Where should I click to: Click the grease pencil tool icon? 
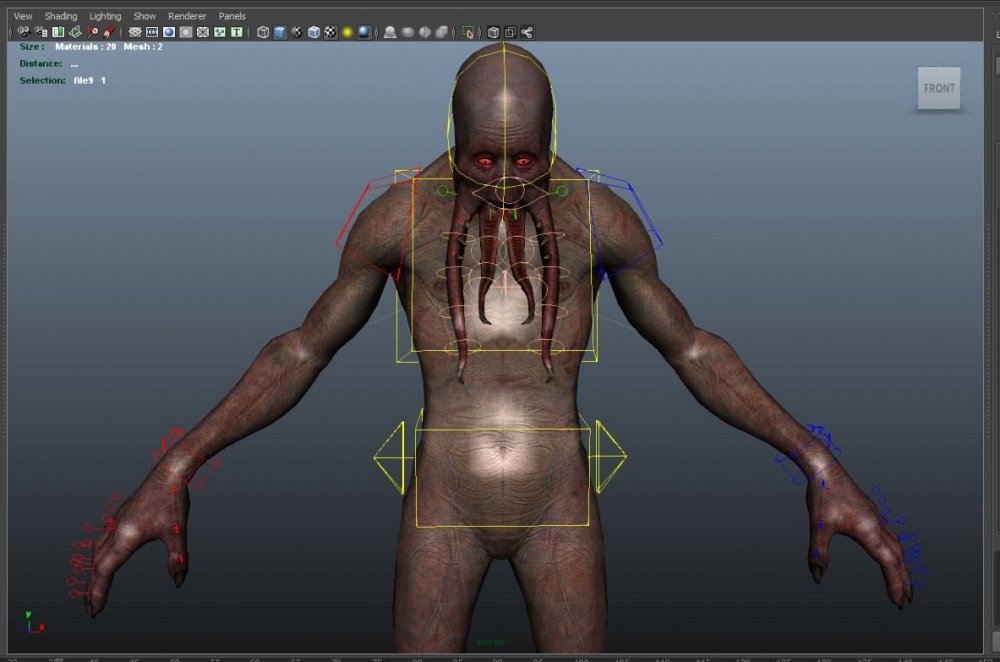tap(109, 32)
